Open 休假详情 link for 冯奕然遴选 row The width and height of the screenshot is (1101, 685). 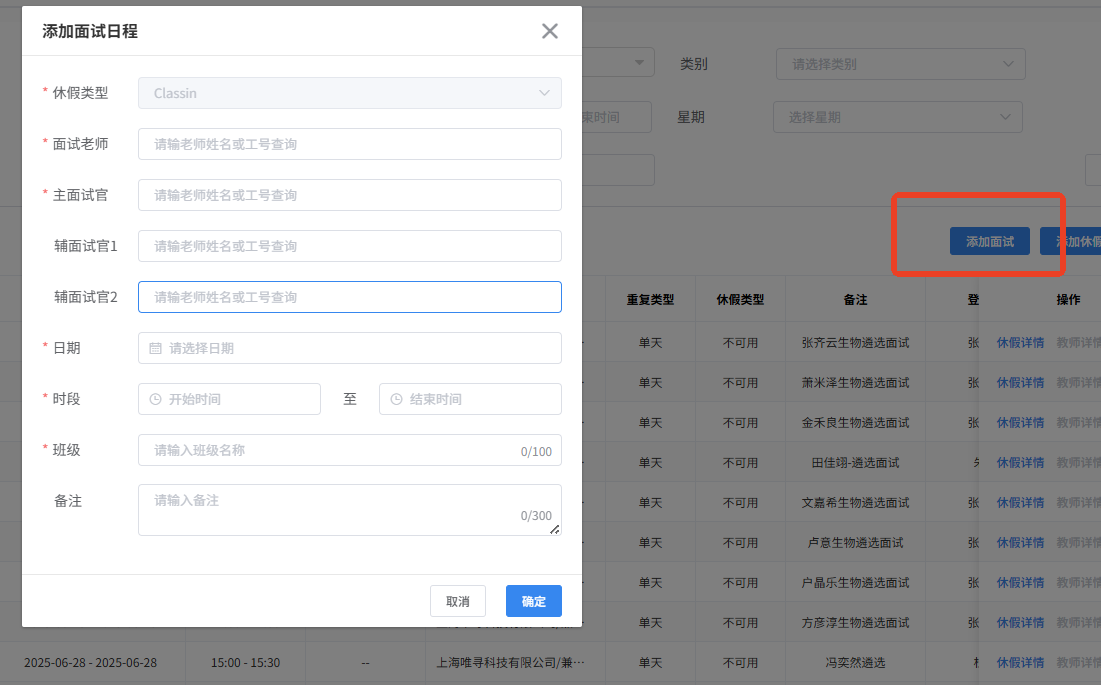point(1020,663)
